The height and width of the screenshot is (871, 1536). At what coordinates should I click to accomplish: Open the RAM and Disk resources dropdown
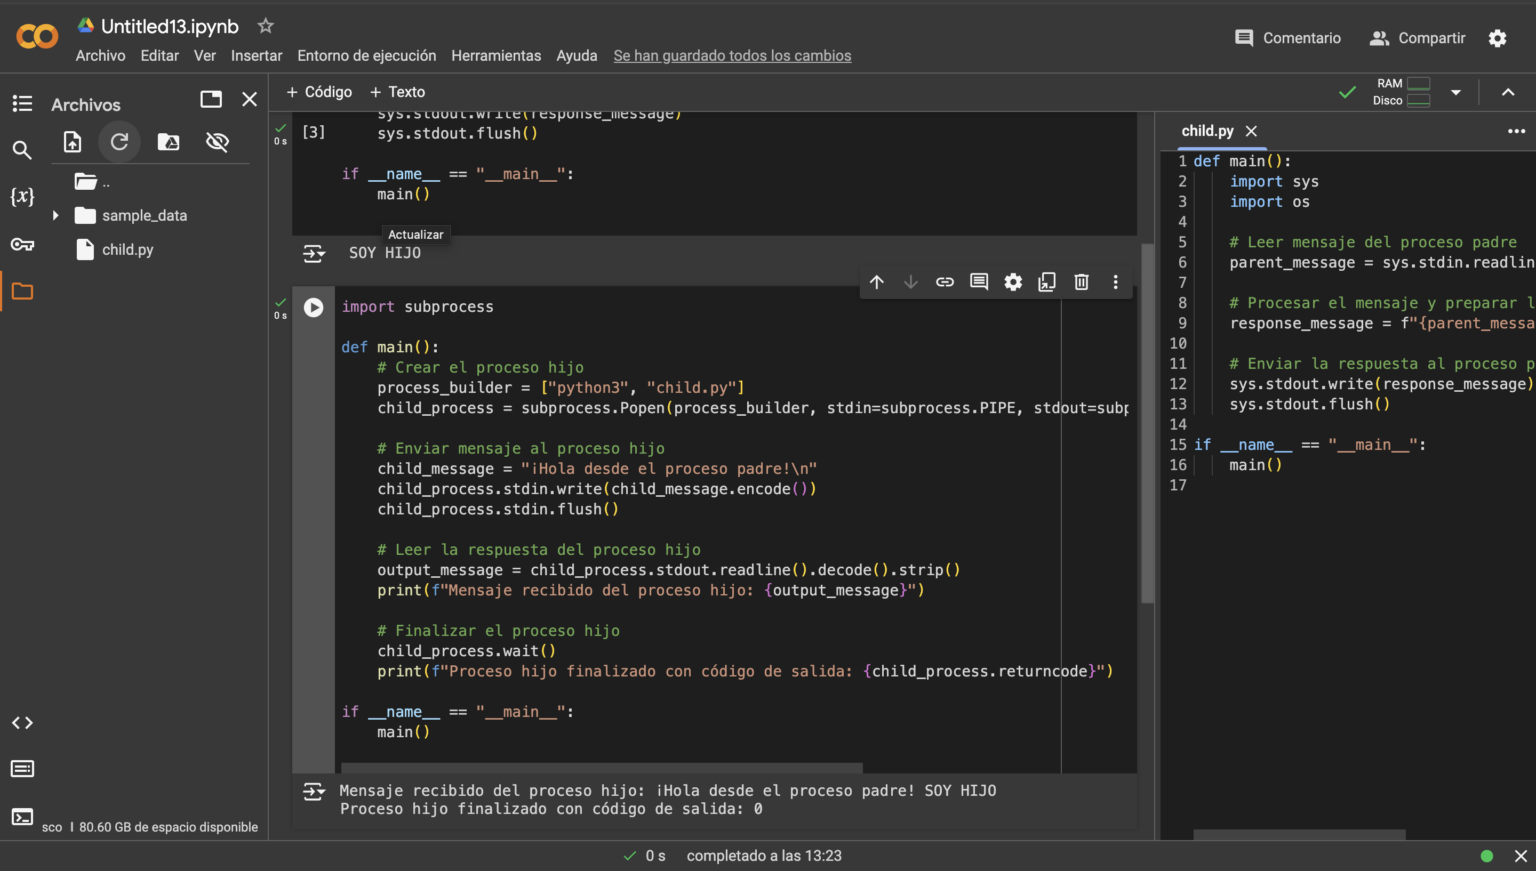click(x=1456, y=91)
